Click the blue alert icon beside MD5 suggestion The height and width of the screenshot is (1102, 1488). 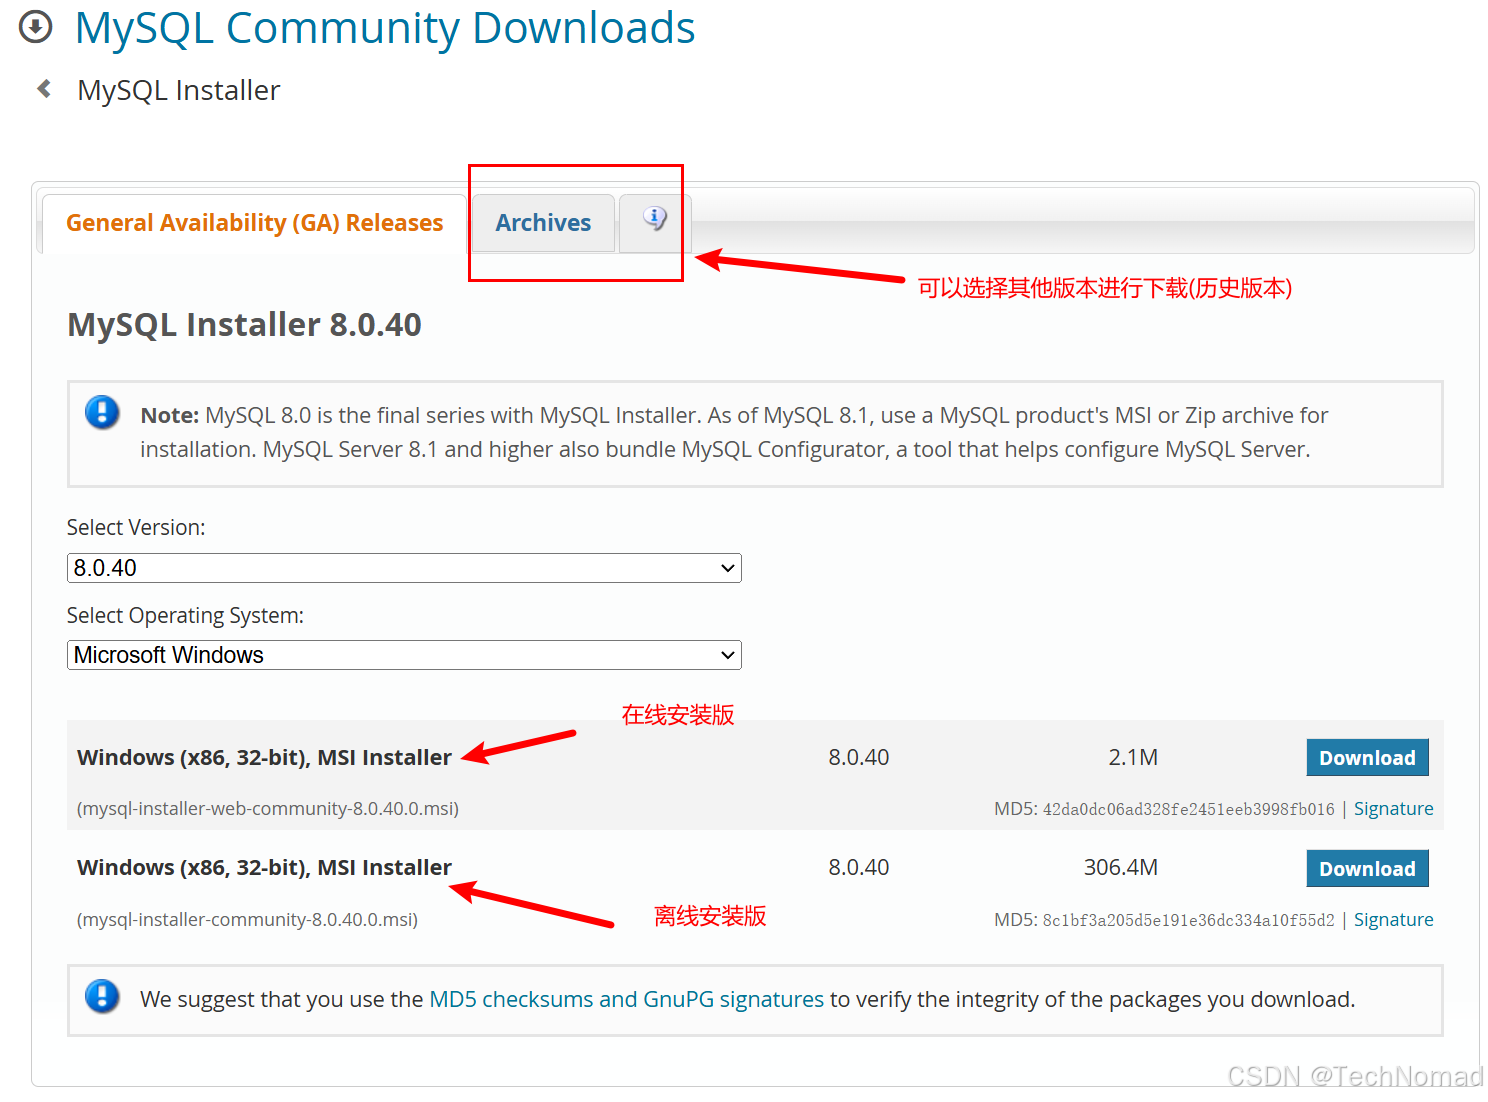(102, 996)
